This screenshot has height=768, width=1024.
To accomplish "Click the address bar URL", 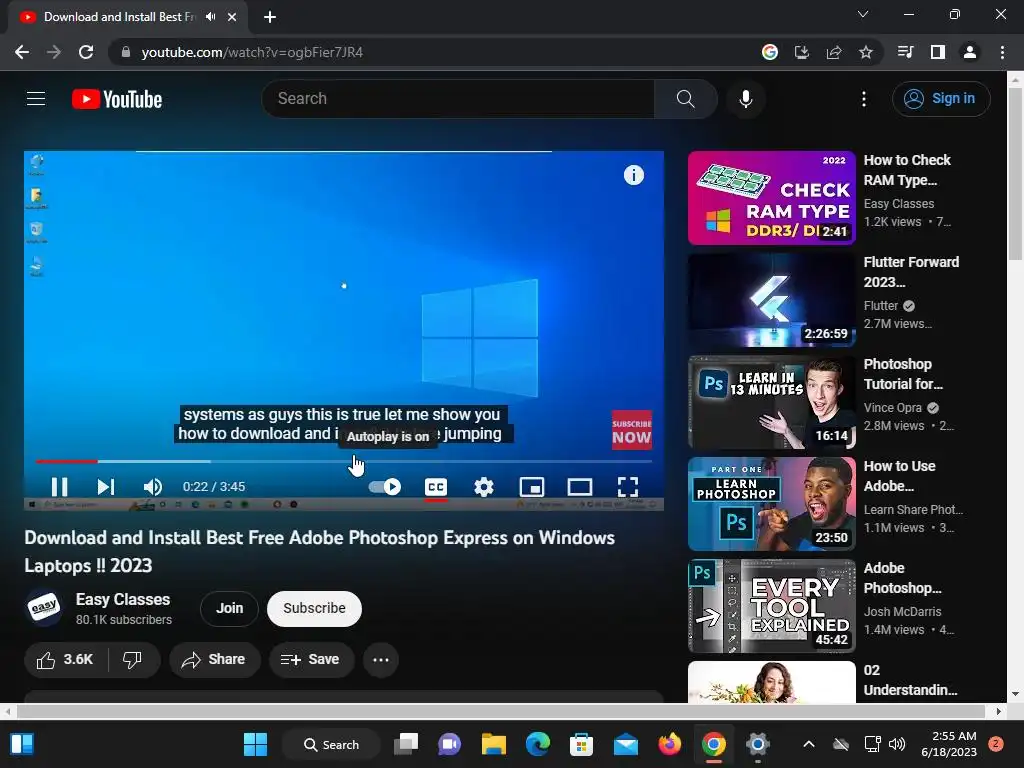I will tap(252, 52).
